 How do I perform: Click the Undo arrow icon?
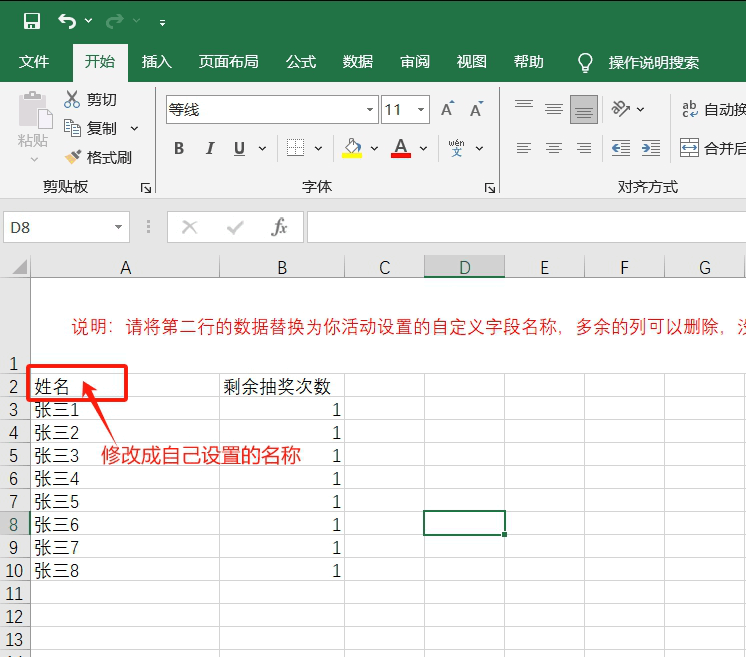[x=67, y=21]
